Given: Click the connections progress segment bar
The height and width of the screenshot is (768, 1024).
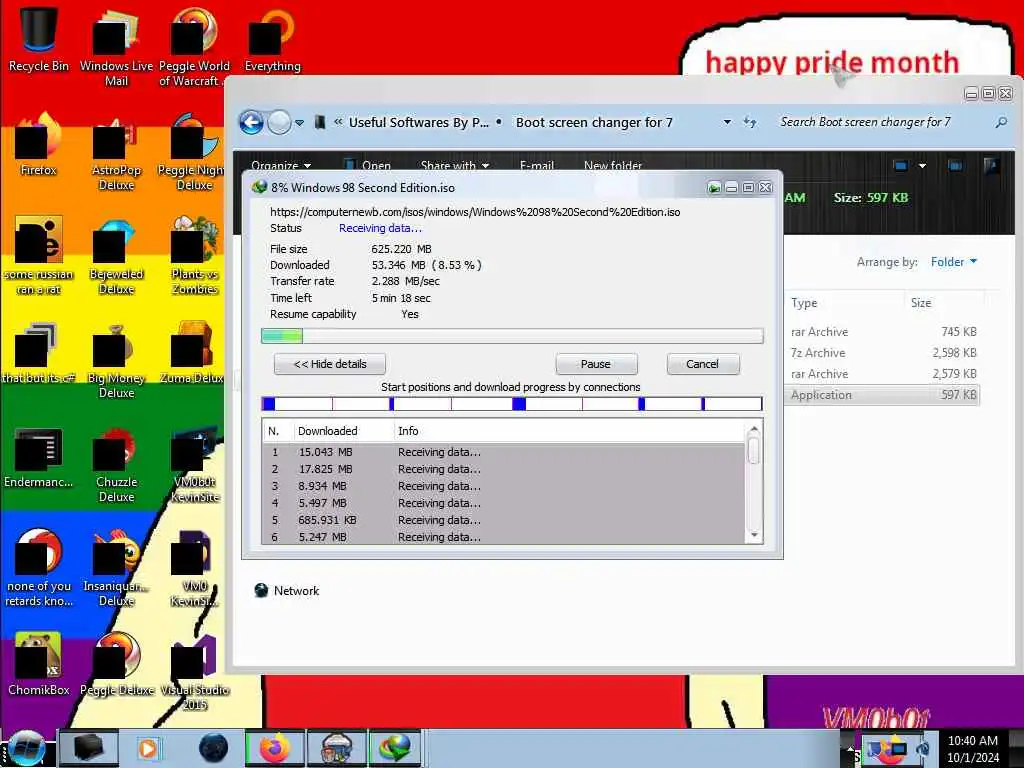Looking at the screenshot, I should point(512,404).
